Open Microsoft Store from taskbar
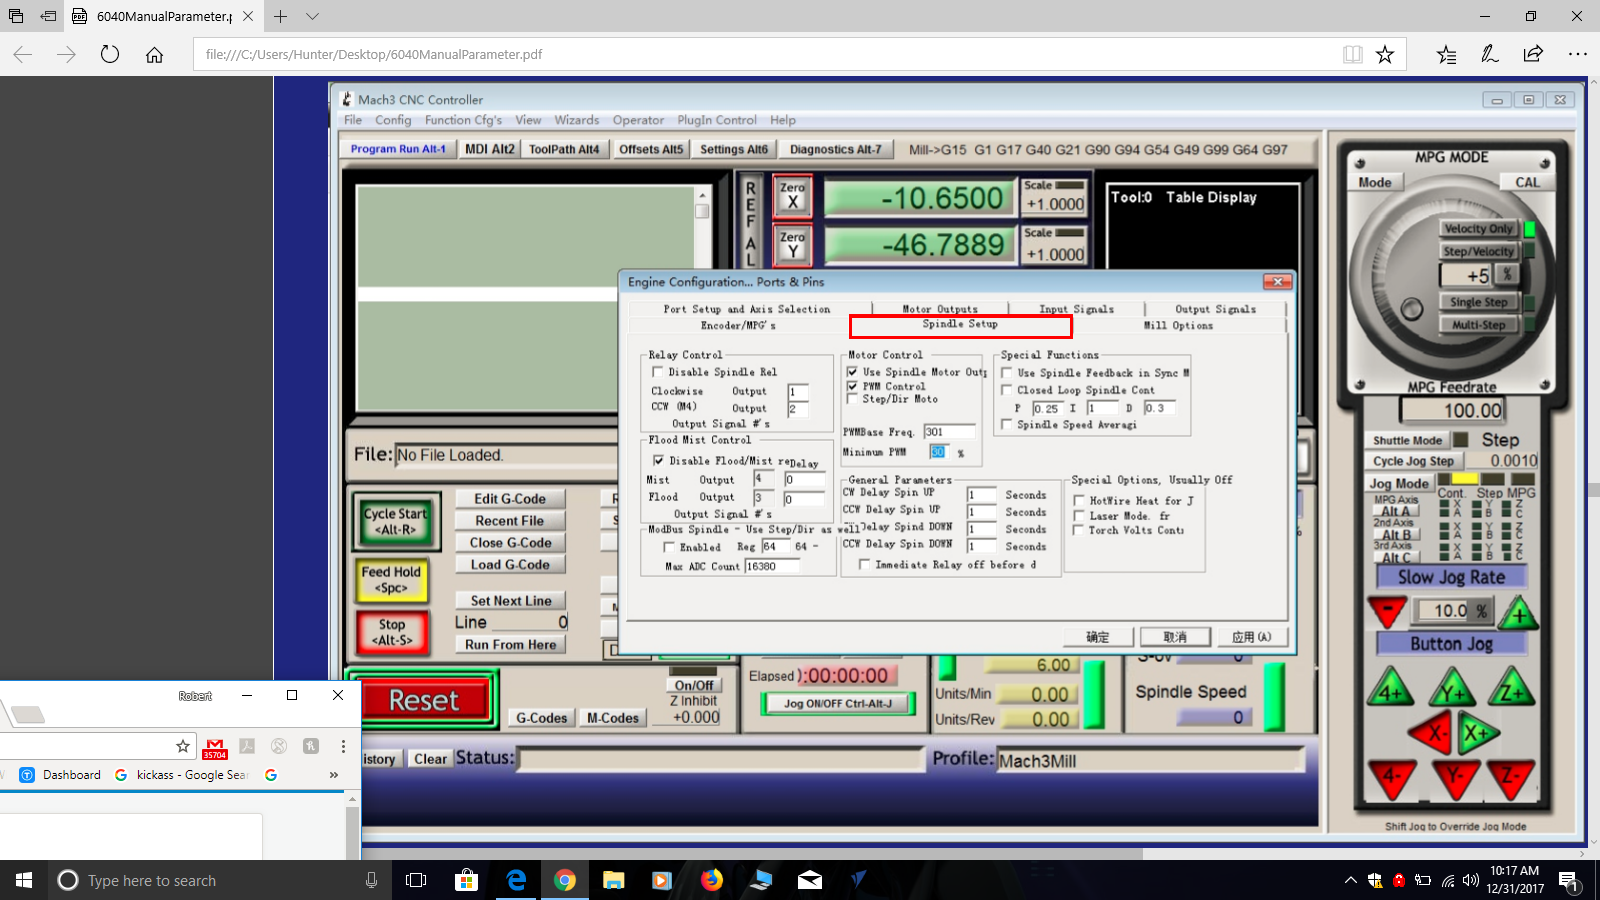The height and width of the screenshot is (900, 1600). (x=466, y=880)
